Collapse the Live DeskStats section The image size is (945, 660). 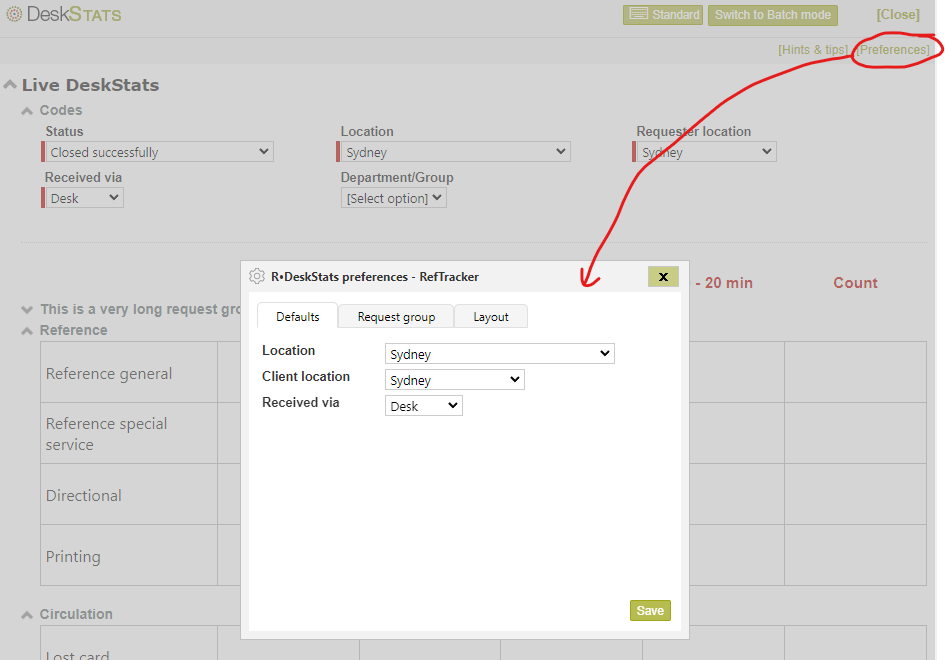click(10, 85)
